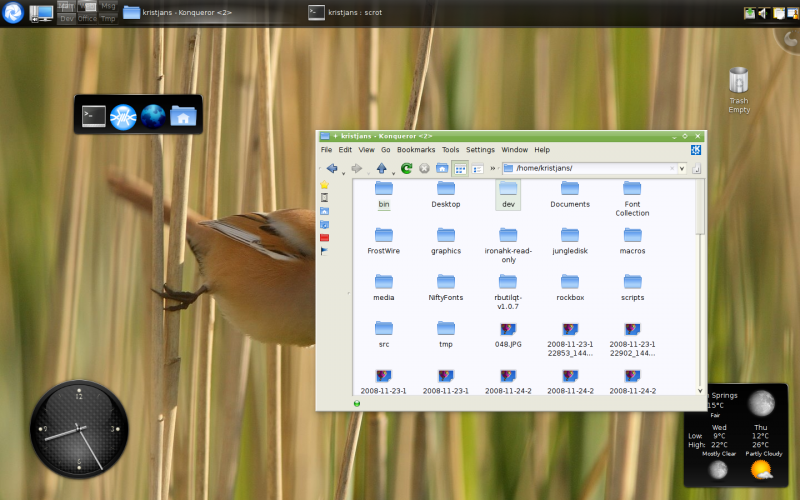Viewport: 800px width, 500px height.
Task: Click the greyed forward arrow in Konqueror
Action: click(x=357, y=168)
